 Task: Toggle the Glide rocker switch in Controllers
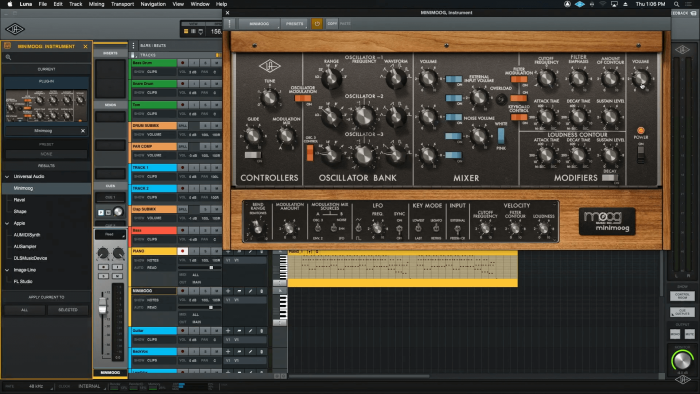[252, 155]
